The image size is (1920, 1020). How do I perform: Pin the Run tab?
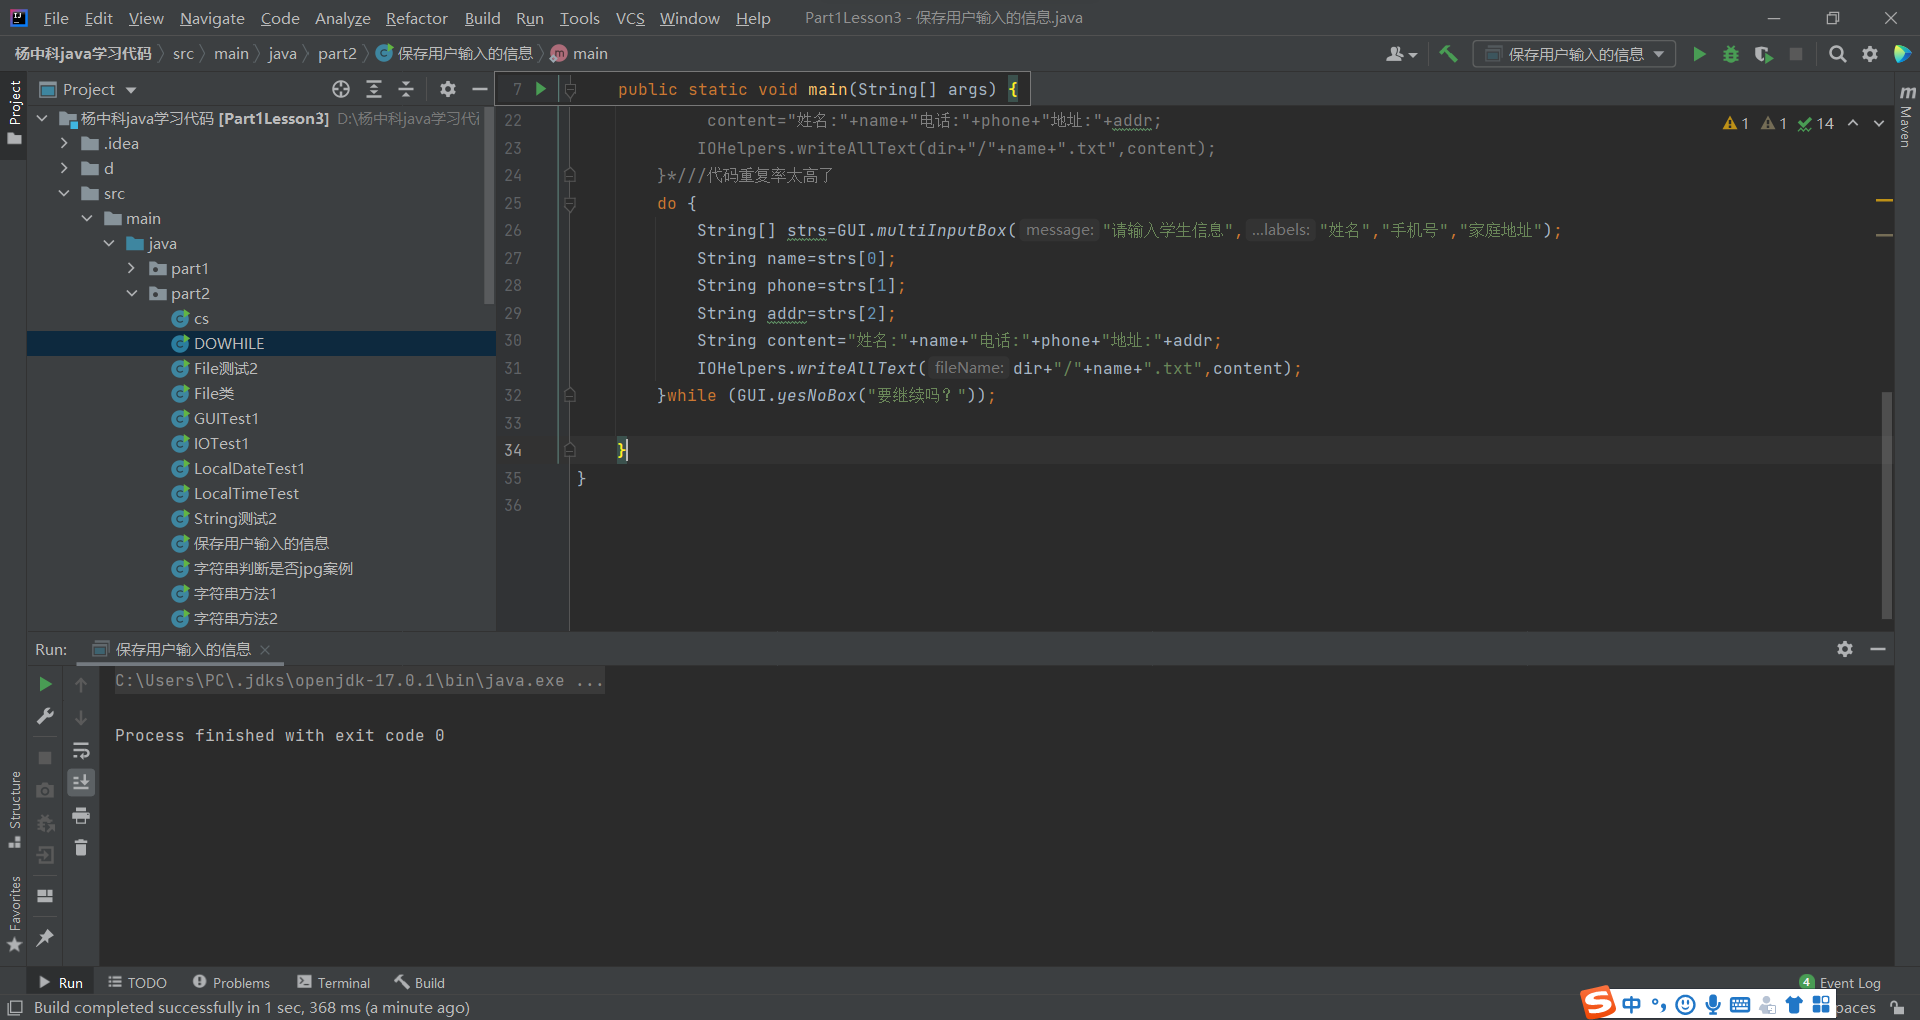[45, 937]
